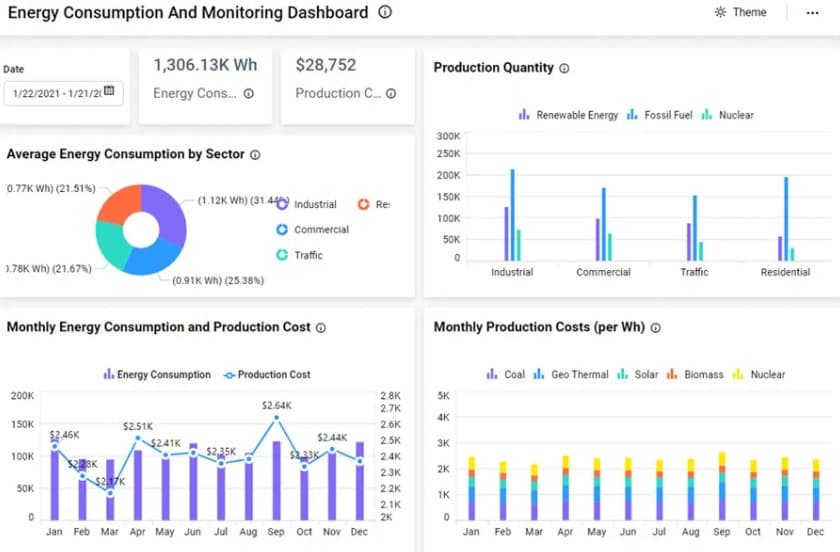The image size is (840, 552).
Task: Toggle the Biomass series legend item
Action: pyautogui.click(x=695, y=375)
